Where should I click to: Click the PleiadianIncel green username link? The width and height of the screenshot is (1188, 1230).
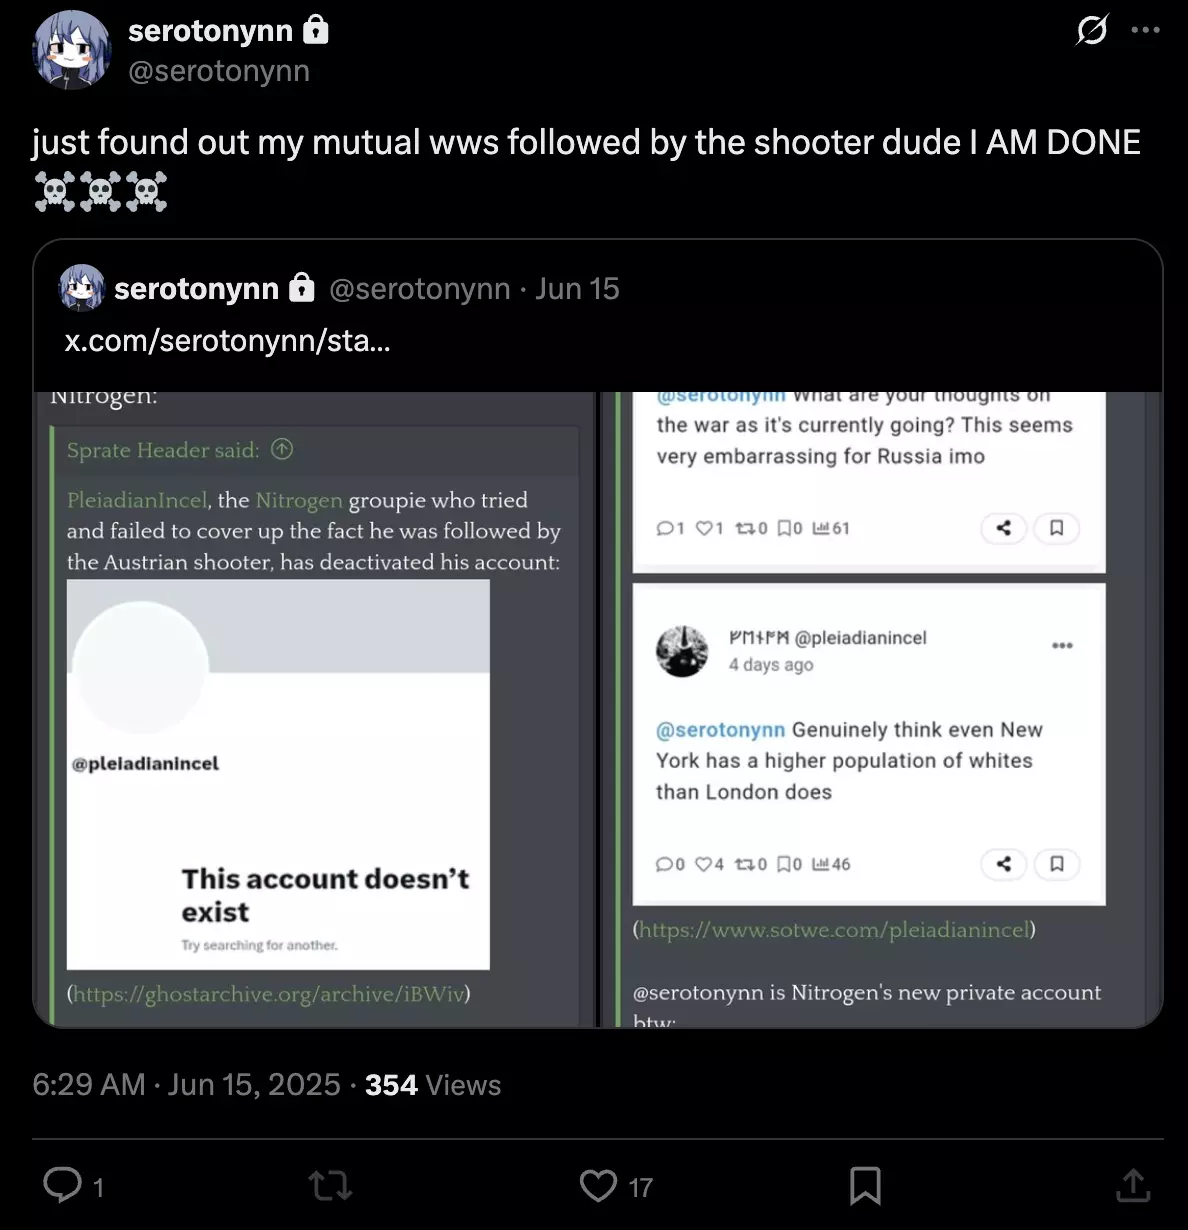(x=137, y=500)
